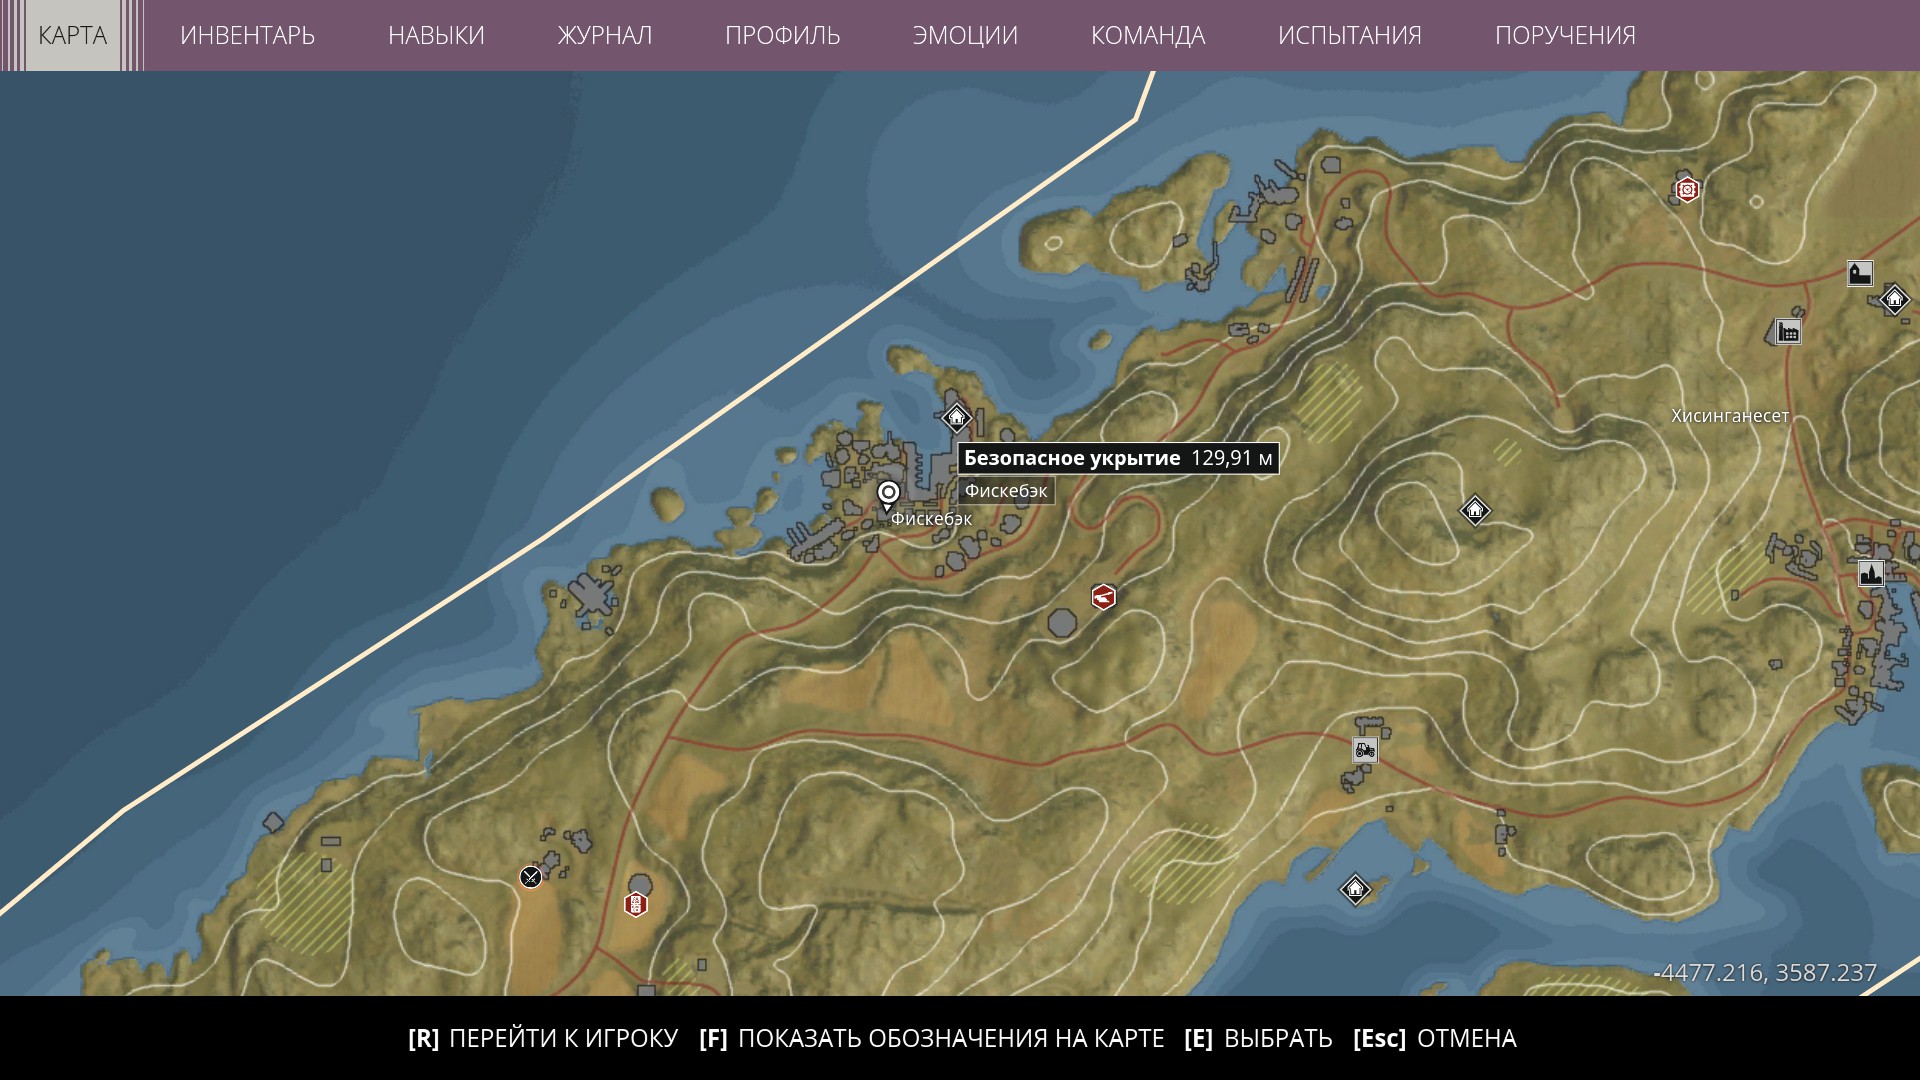This screenshot has height=1080, width=1920.
Task: Click the [R] ПЕРЕЙТИ К ИГРОКУ prompt
Action: 543,1039
